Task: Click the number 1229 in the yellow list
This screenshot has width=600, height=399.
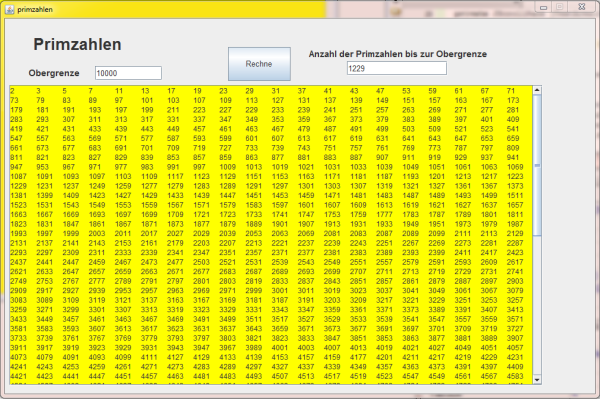Action: point(18,186)
